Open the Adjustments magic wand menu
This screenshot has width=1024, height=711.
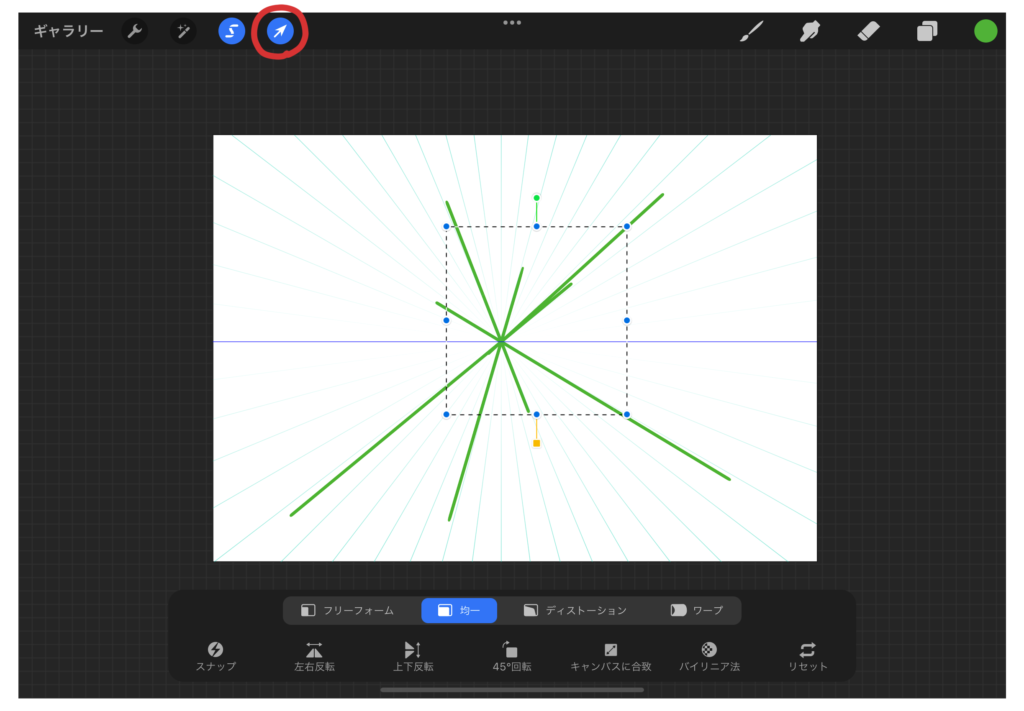(183, 31)
